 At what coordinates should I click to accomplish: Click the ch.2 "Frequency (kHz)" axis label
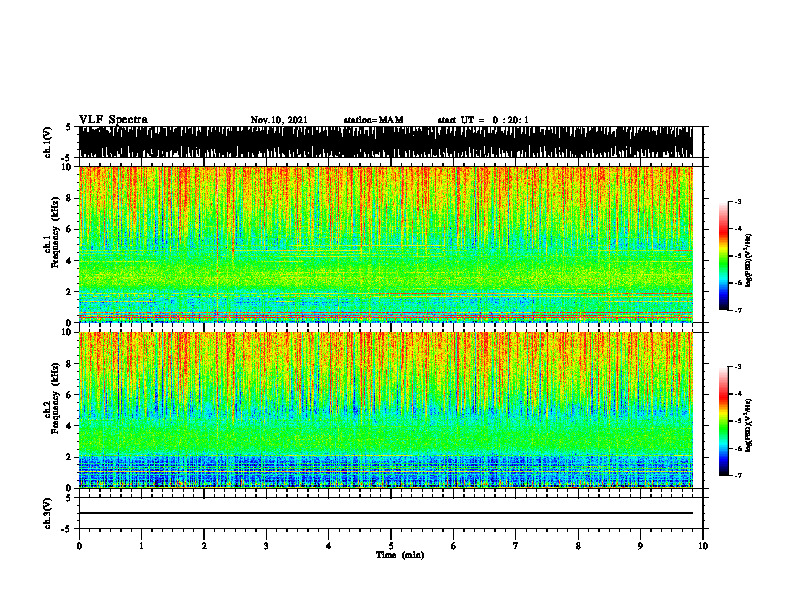click(55, 398)
